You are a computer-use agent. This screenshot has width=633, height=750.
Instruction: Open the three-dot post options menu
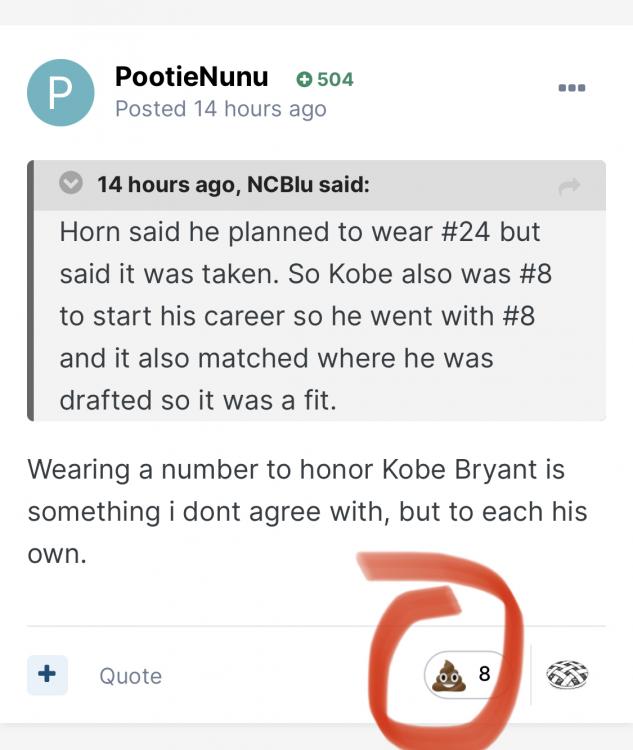coord(571,88)
